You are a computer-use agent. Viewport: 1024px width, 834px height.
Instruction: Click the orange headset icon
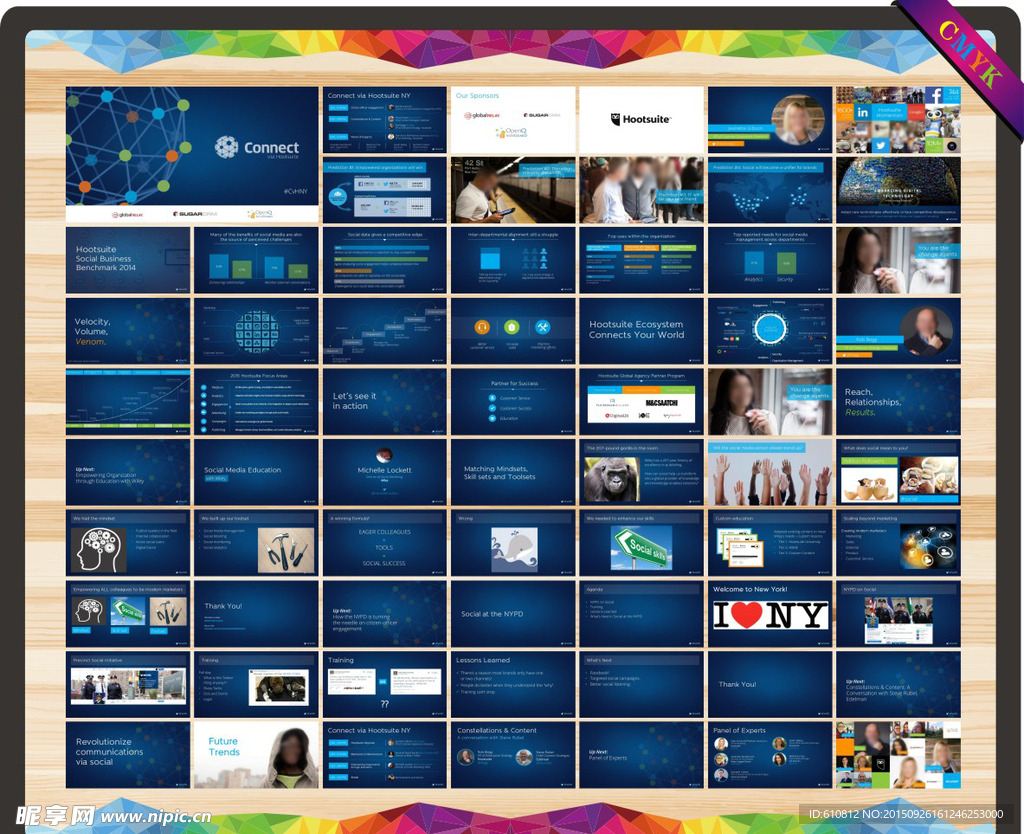tap(482, 327)
